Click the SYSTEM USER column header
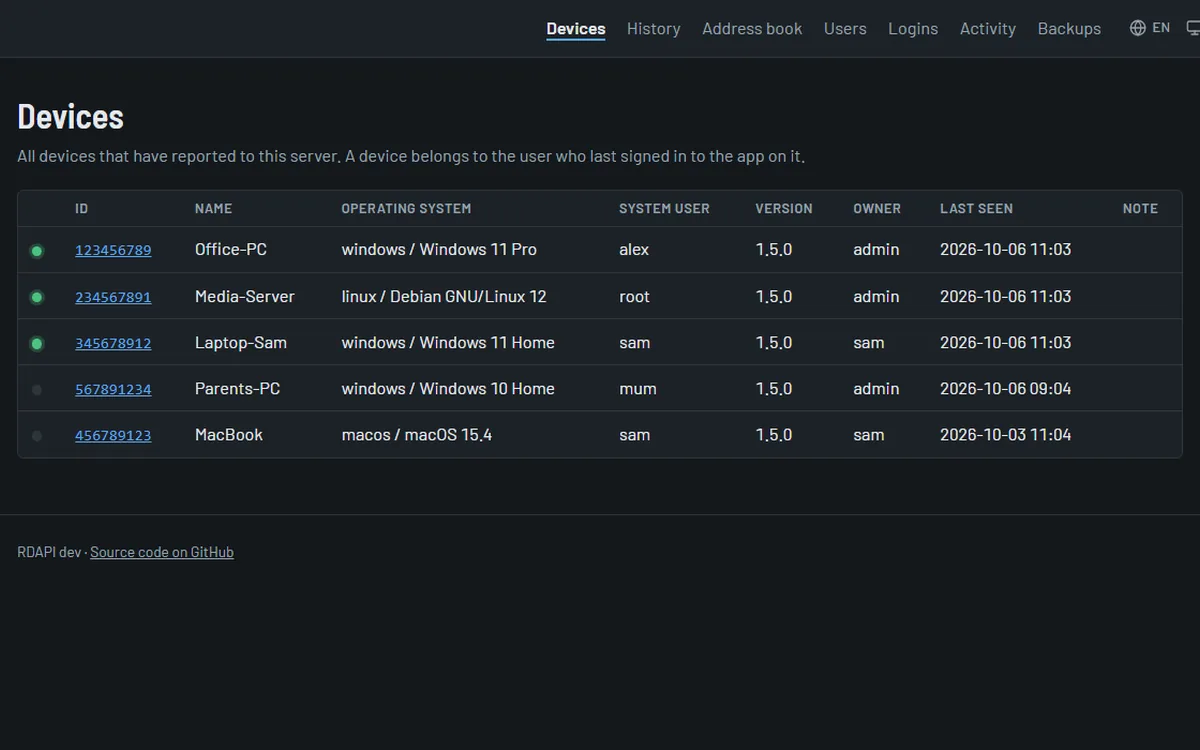This screenshot has height=750, width=1200. [664, 209]
